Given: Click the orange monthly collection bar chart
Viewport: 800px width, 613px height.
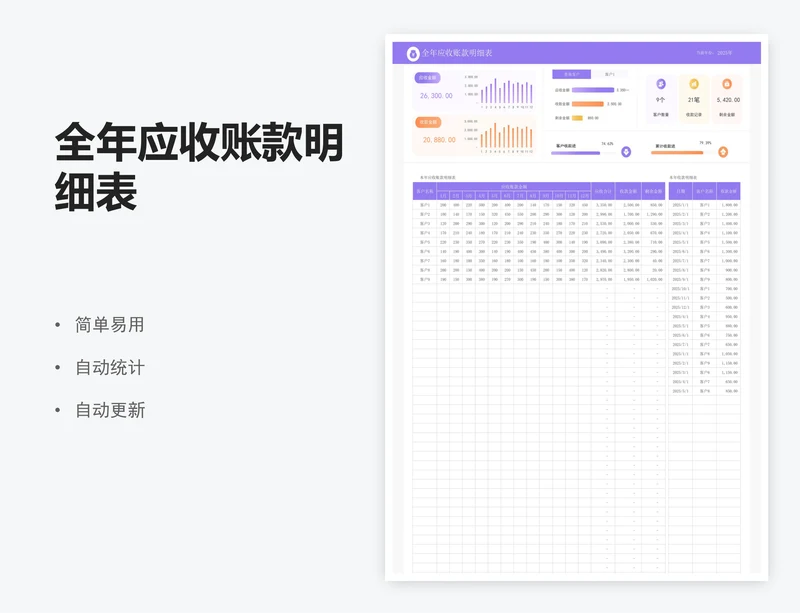Looking at the screenshot, I should click(499, 136).
